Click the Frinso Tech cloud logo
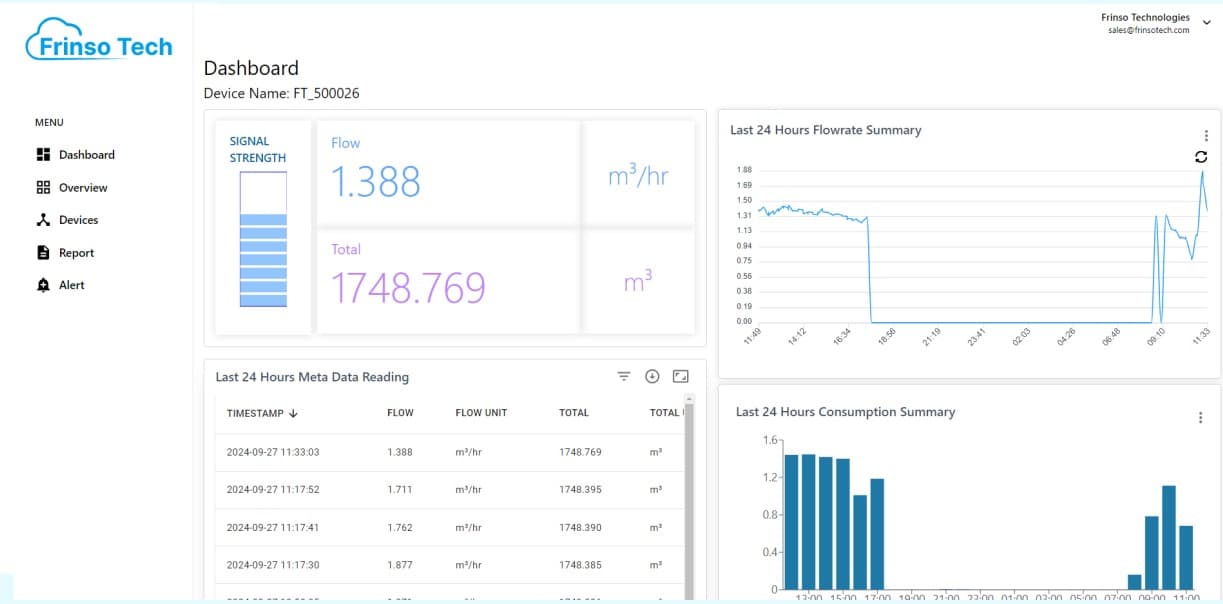The width and height of the screenshot is (1223, 604). [99, 40]
